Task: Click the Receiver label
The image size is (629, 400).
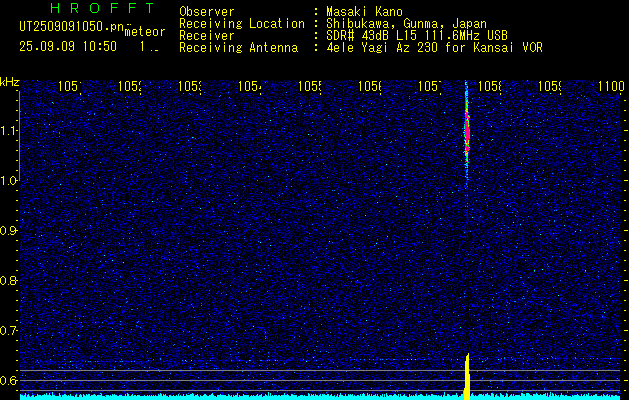Action: (x=207, y=36)
